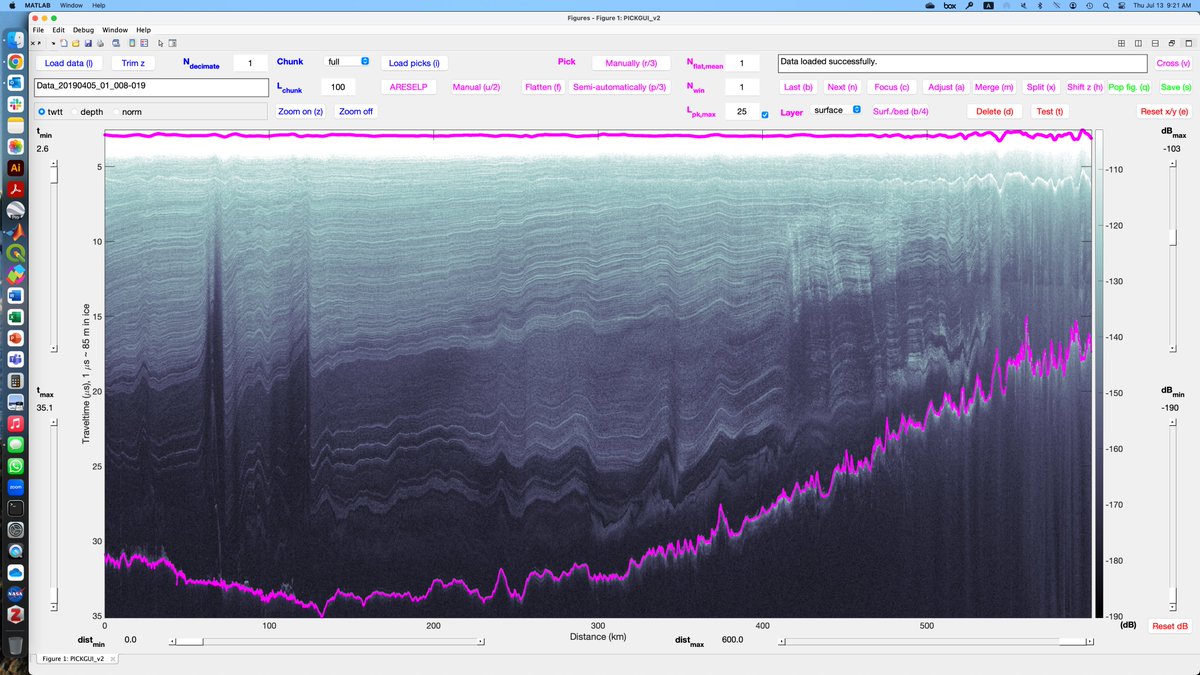Click the Spotlight search icon in menu bar
The width and height of the screenshot is (1200, 675).
pyautogui.click(x=1107, y=5)
